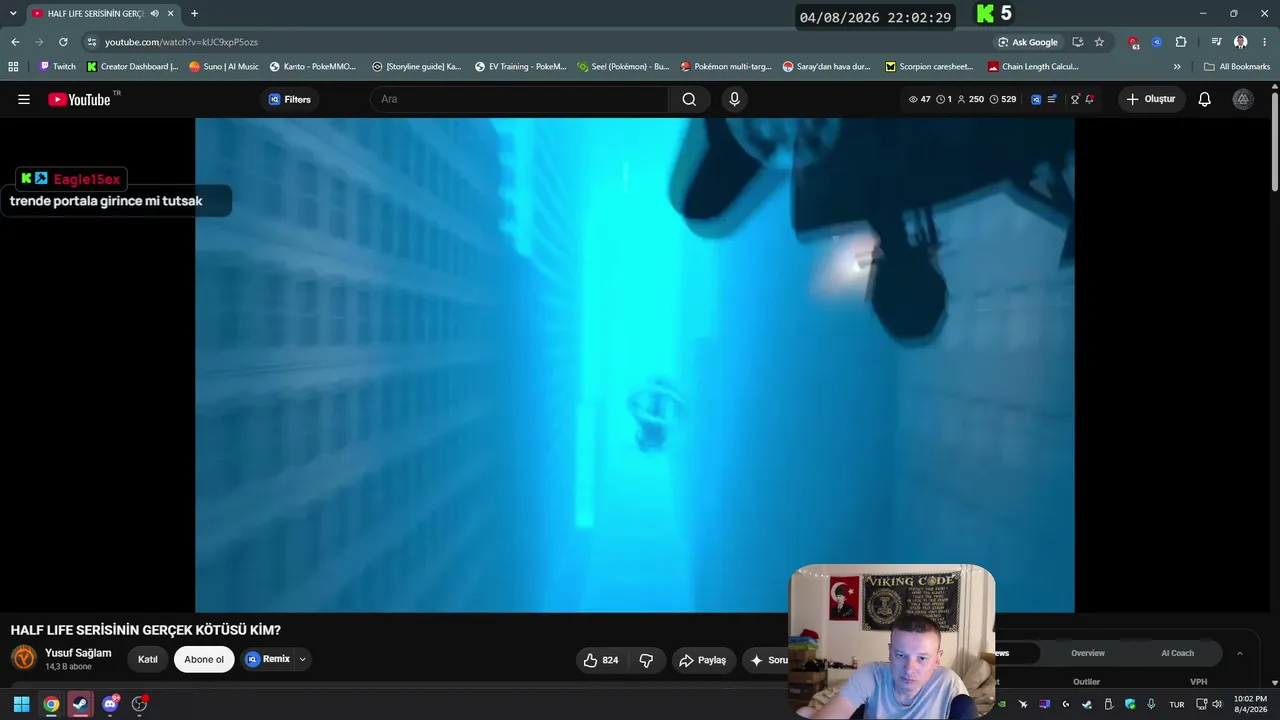Click the Katıl join button

(148, 660)
